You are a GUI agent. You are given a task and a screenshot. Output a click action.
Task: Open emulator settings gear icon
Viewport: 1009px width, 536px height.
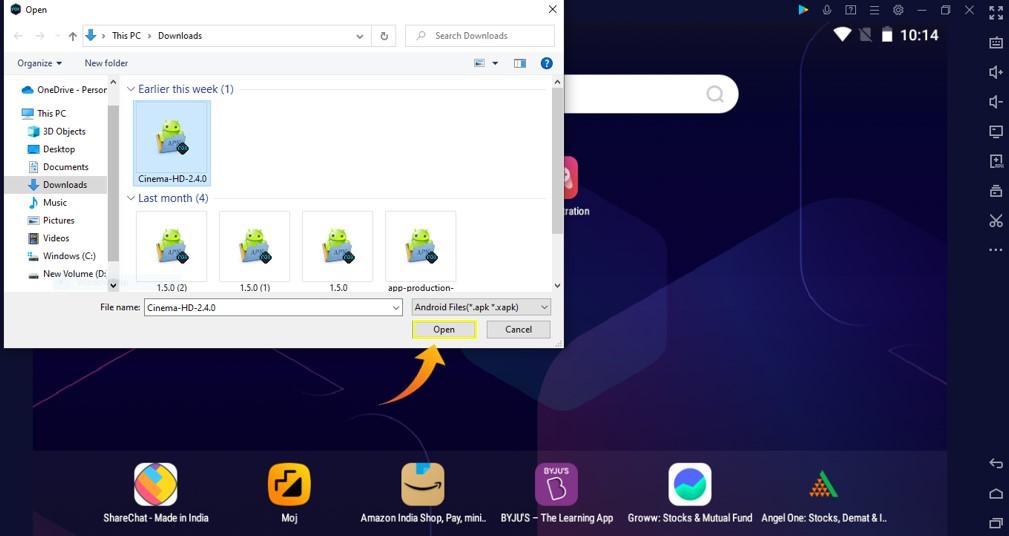point(898,10)
